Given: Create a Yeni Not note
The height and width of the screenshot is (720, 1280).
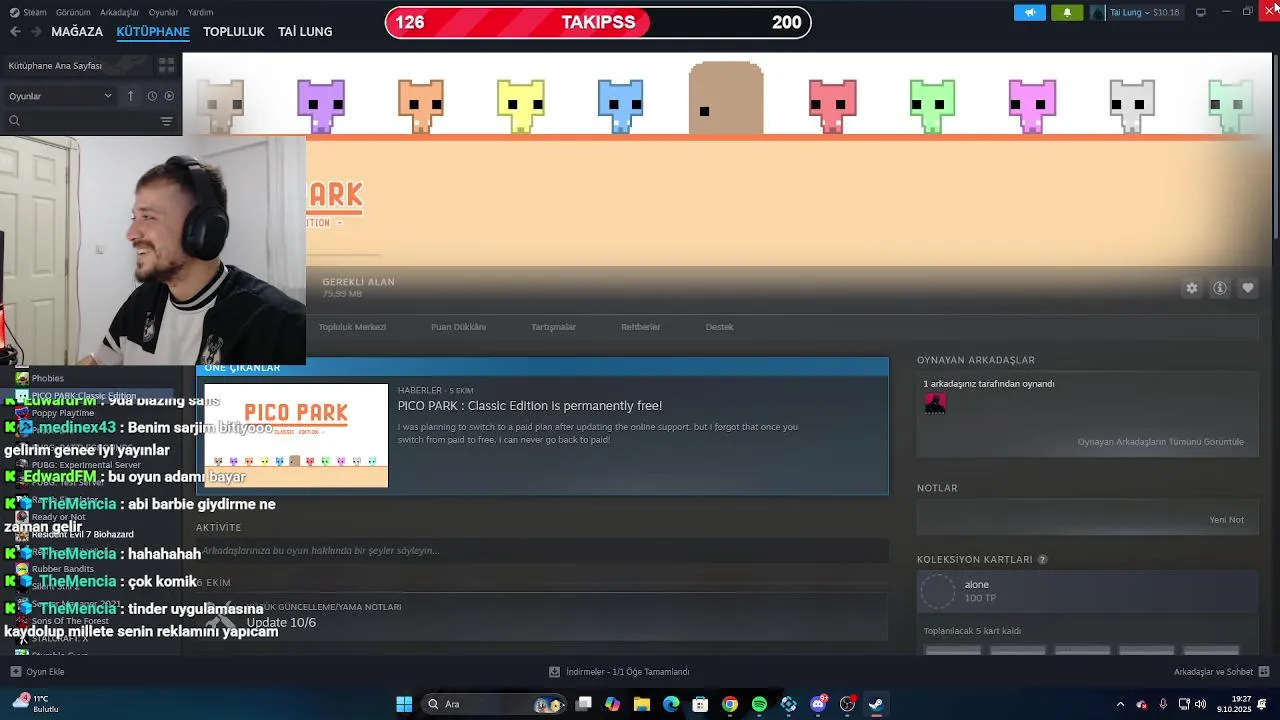Looking at the screenshot, I should point(1226,520).
